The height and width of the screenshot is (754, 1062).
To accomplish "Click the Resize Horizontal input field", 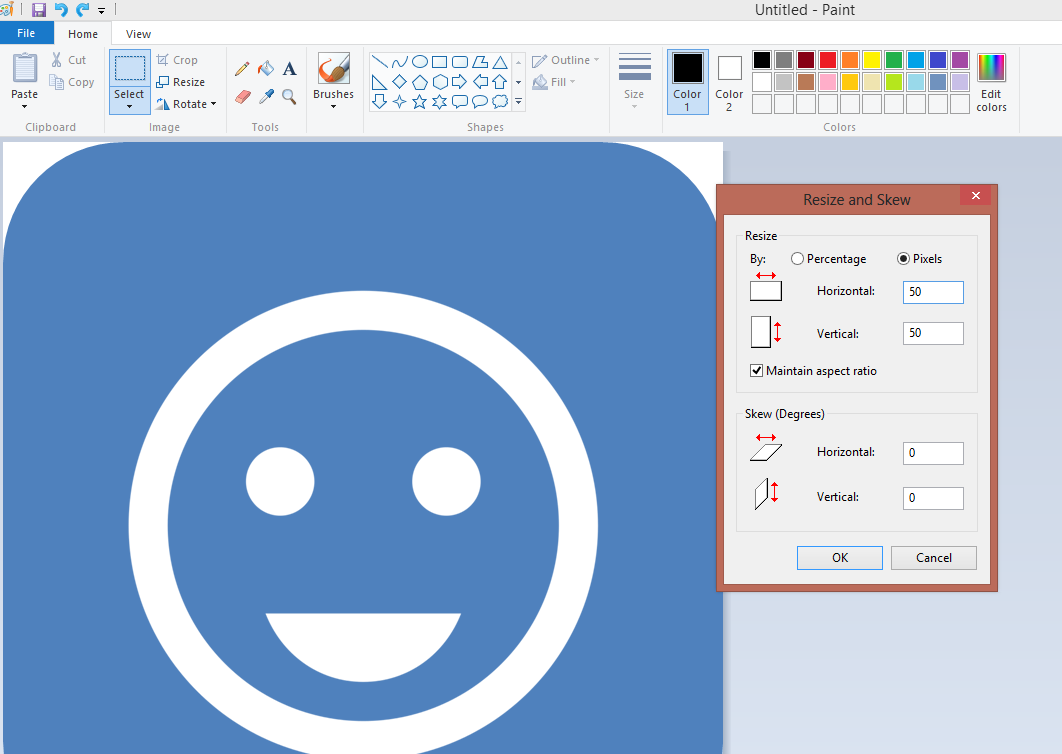I will click(x=932, y=292).
